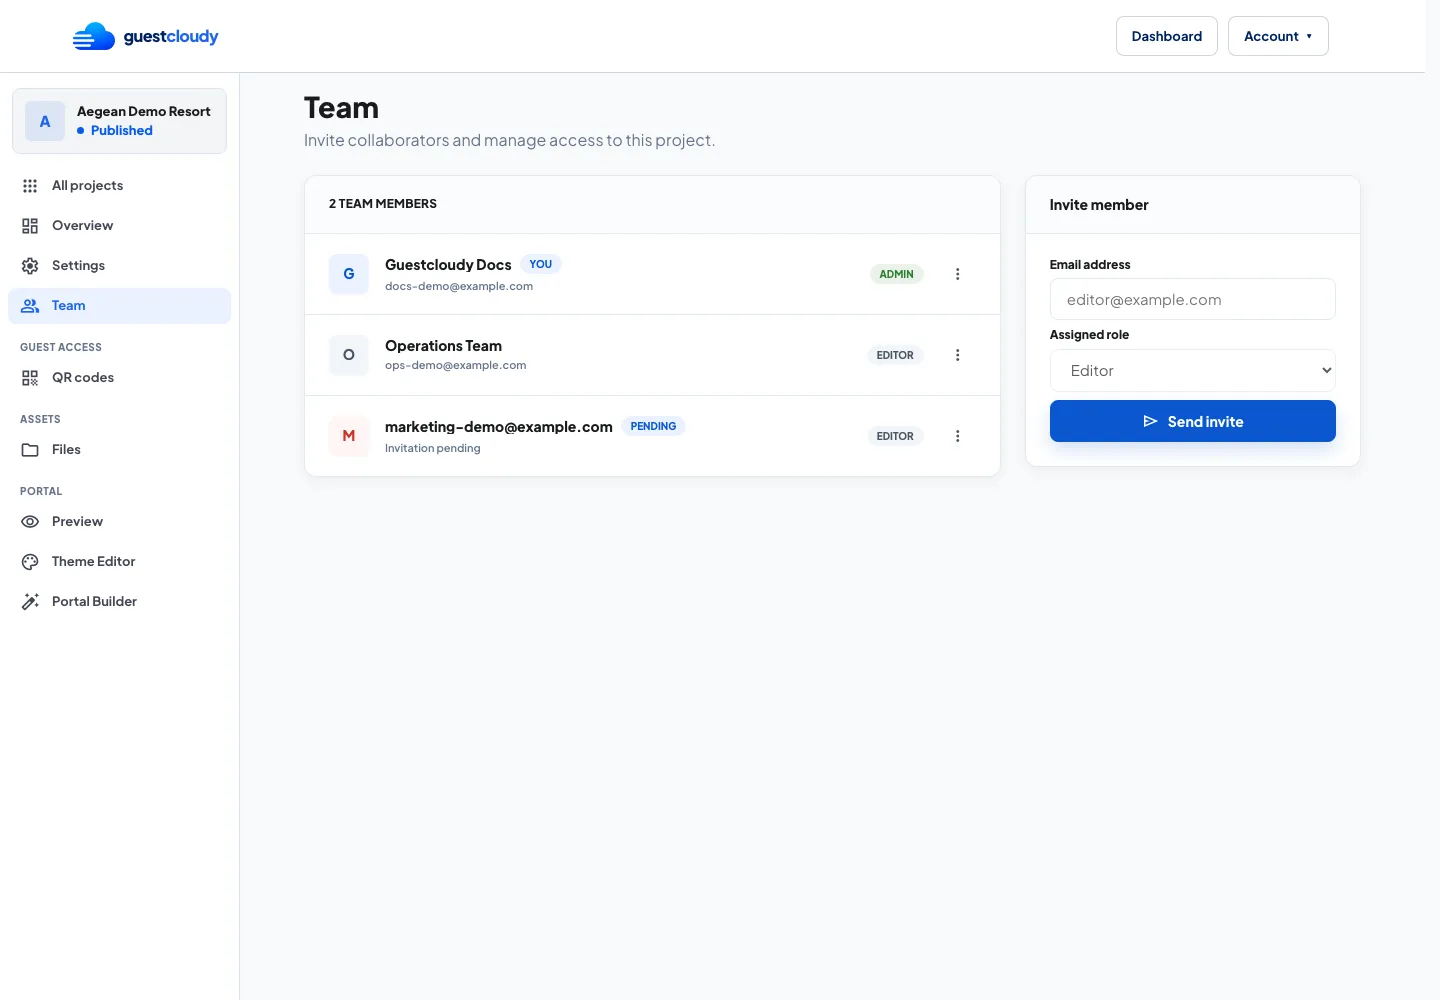
Task: Click the Aegean Demo Resort project card
Action: 119,121
